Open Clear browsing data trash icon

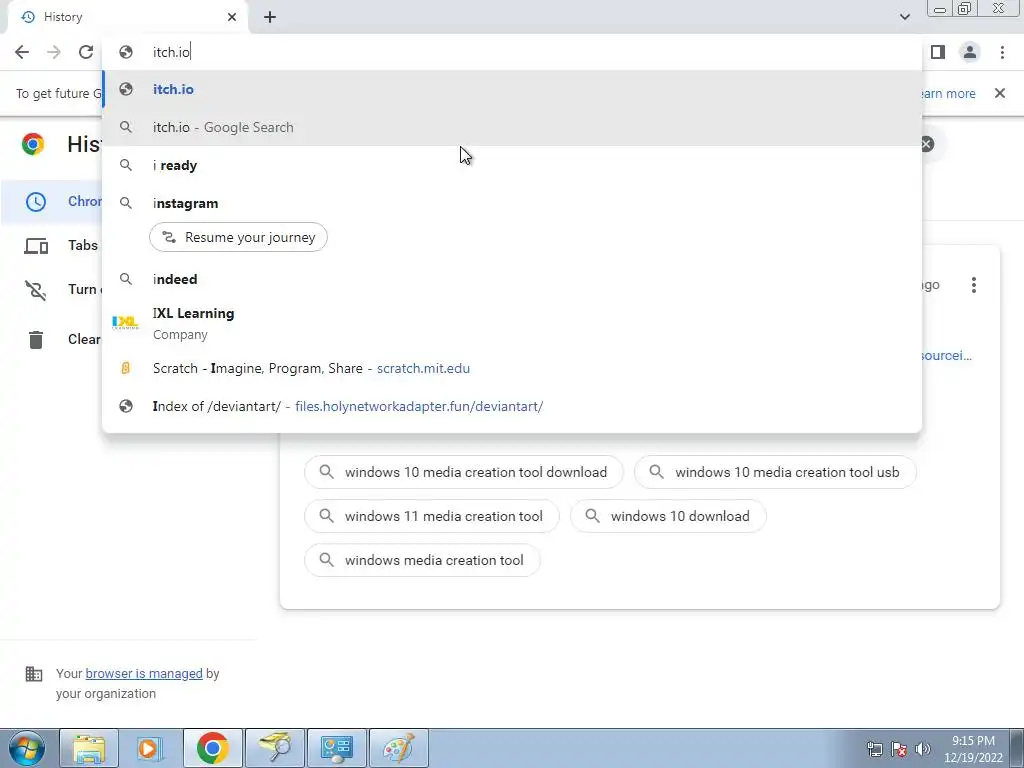click(x=36, y=340)
